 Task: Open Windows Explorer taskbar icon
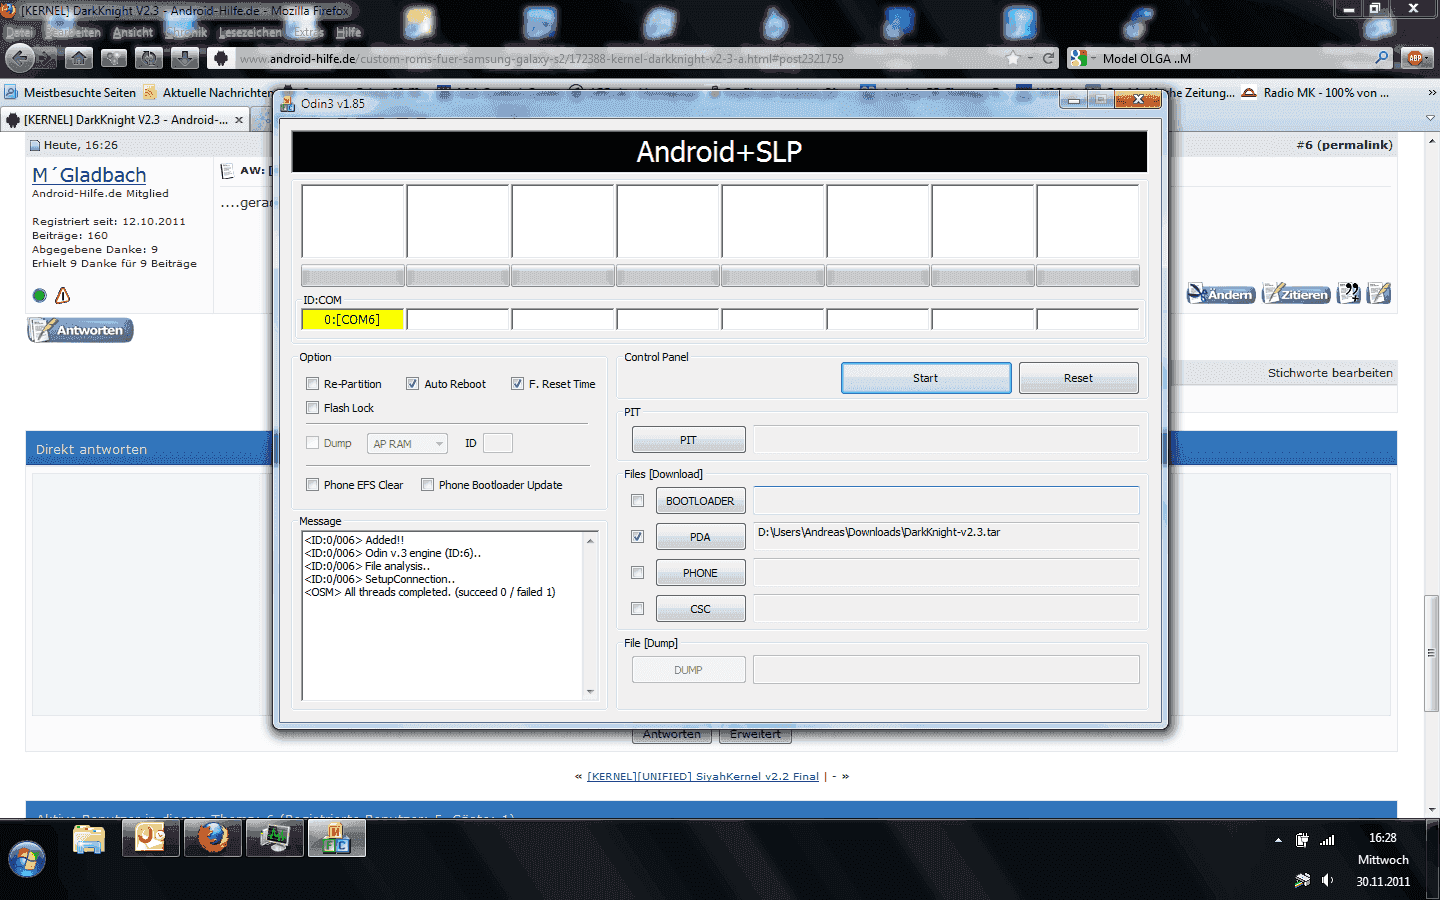[x=89, y=838]
